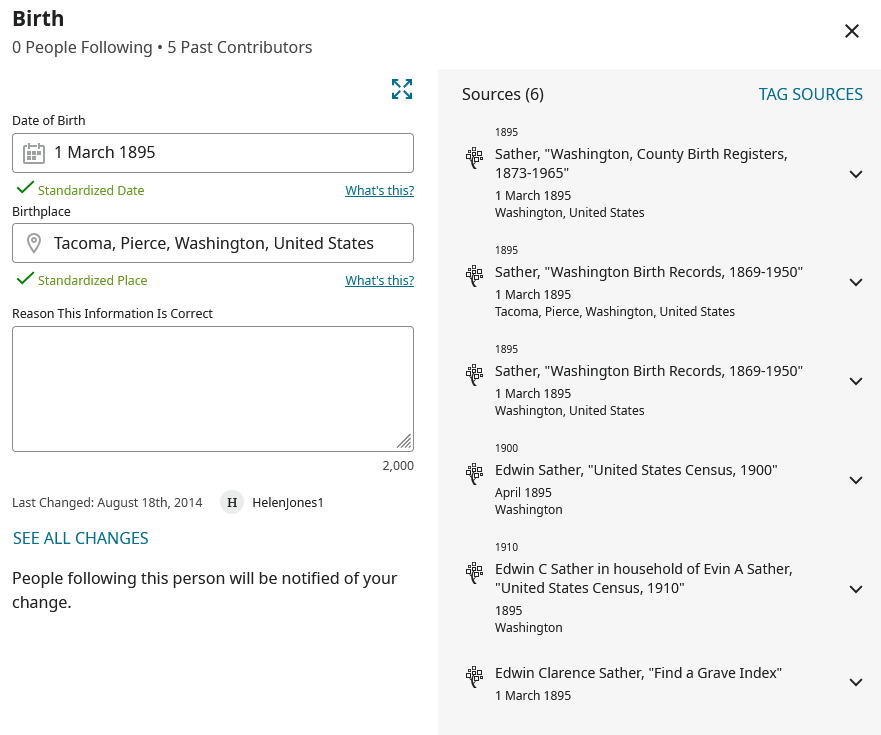Click the tree icon beside Tacoma Birth Records source
The height and width of the screenshot is (735, 881).
(475, 276)
